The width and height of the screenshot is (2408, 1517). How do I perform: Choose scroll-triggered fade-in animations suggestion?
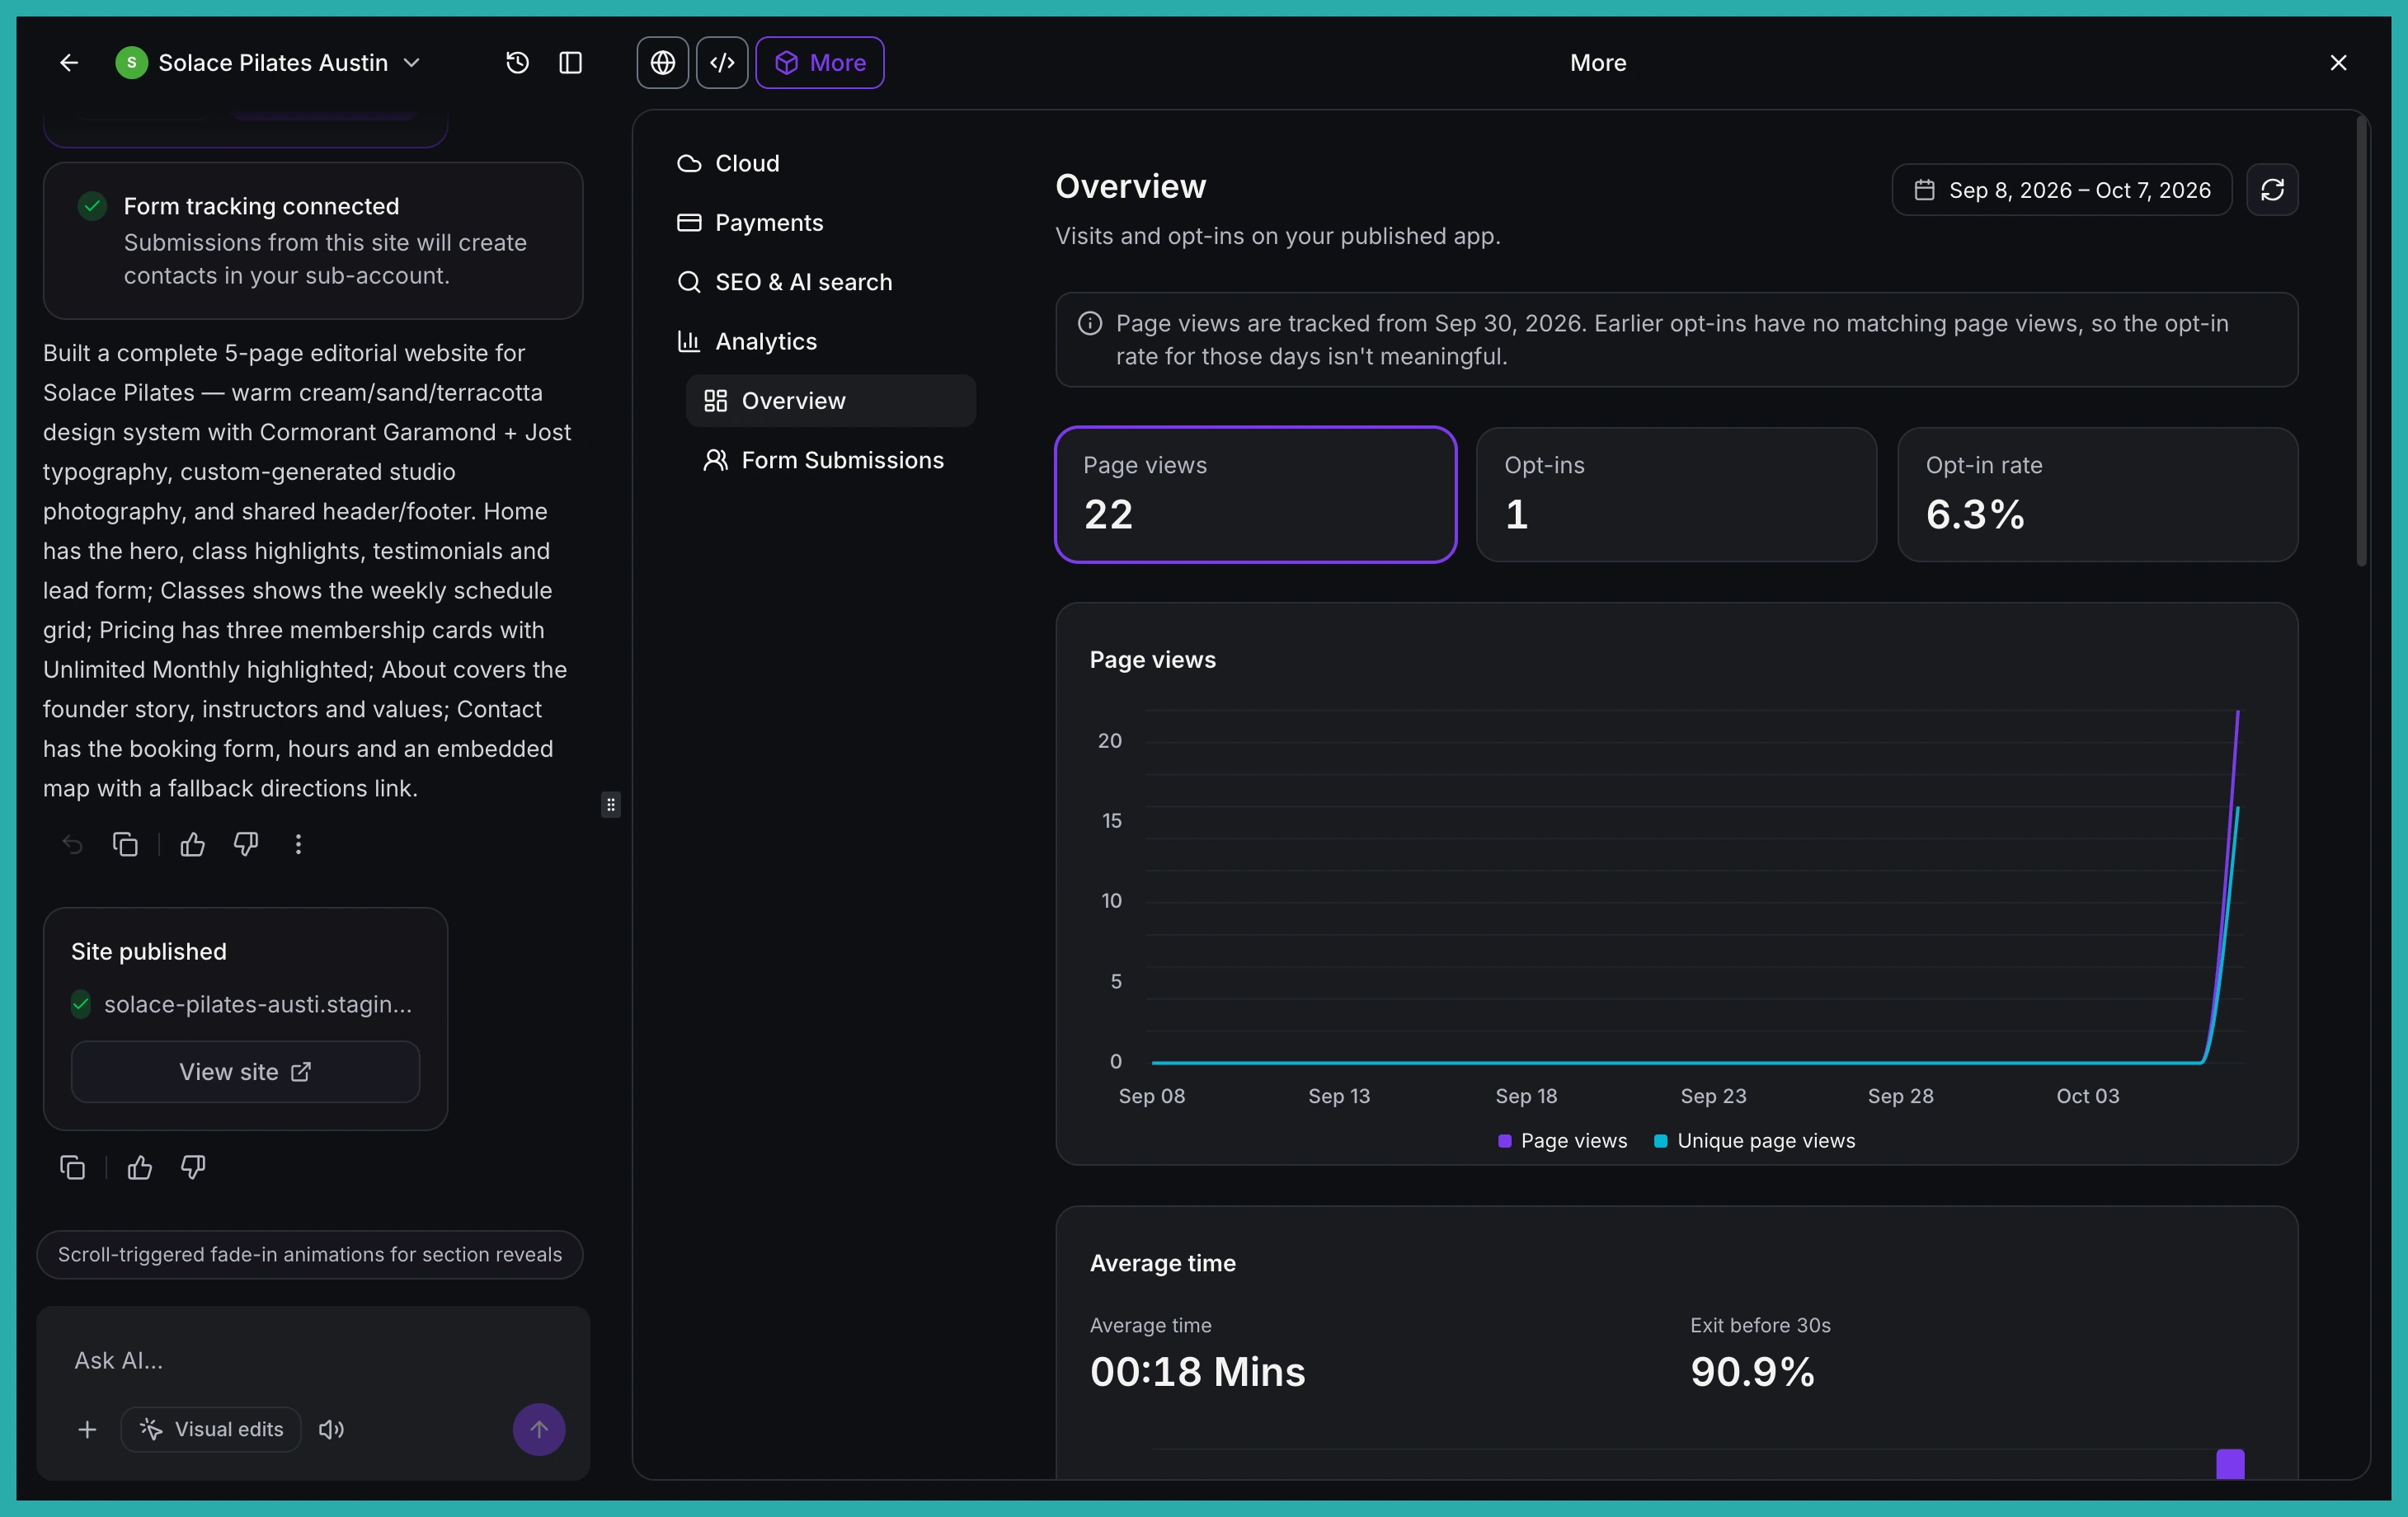coord(310,1255)
